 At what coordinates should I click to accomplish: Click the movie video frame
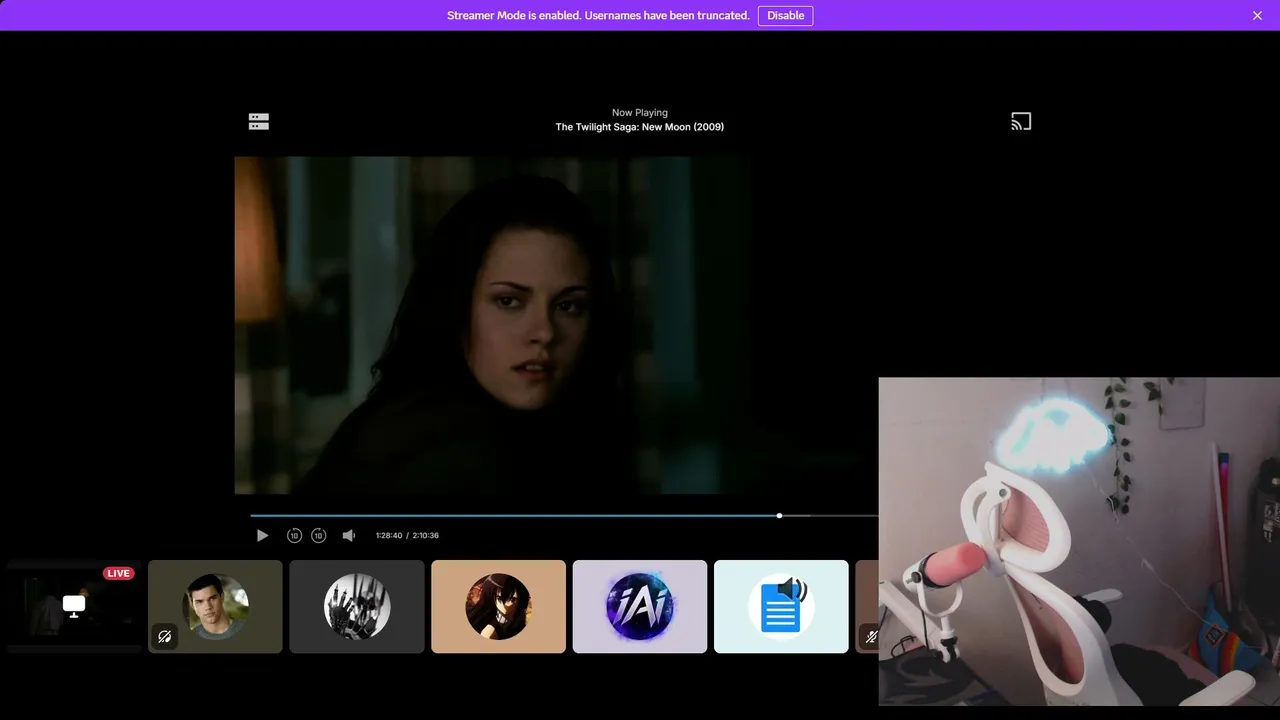556,325
